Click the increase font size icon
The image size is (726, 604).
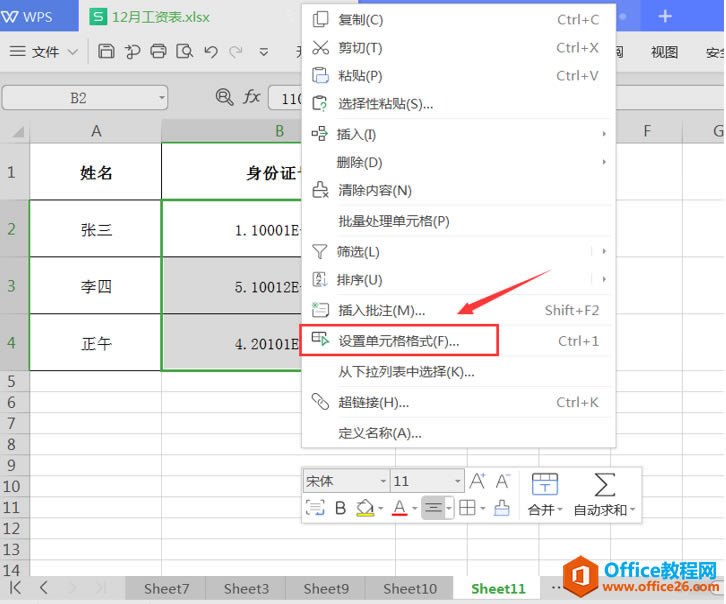point(477,481)
